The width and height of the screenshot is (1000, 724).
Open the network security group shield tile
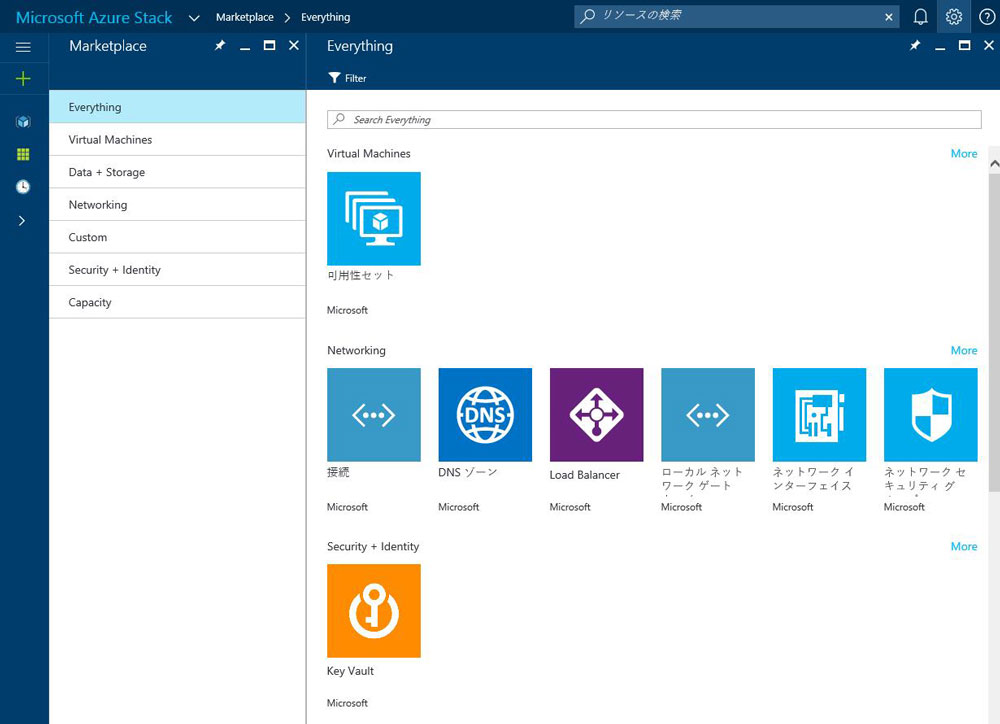point(930,415)
